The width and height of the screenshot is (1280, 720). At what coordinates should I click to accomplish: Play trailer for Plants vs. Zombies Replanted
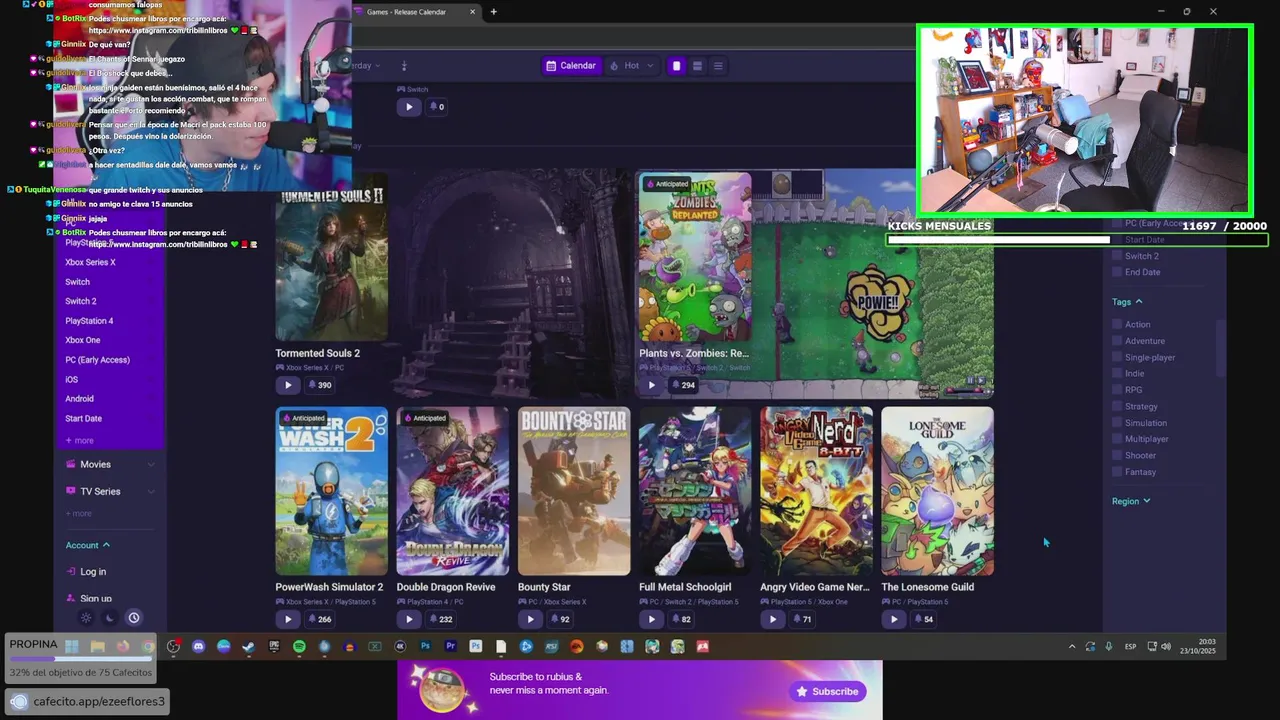coord(651,385)
